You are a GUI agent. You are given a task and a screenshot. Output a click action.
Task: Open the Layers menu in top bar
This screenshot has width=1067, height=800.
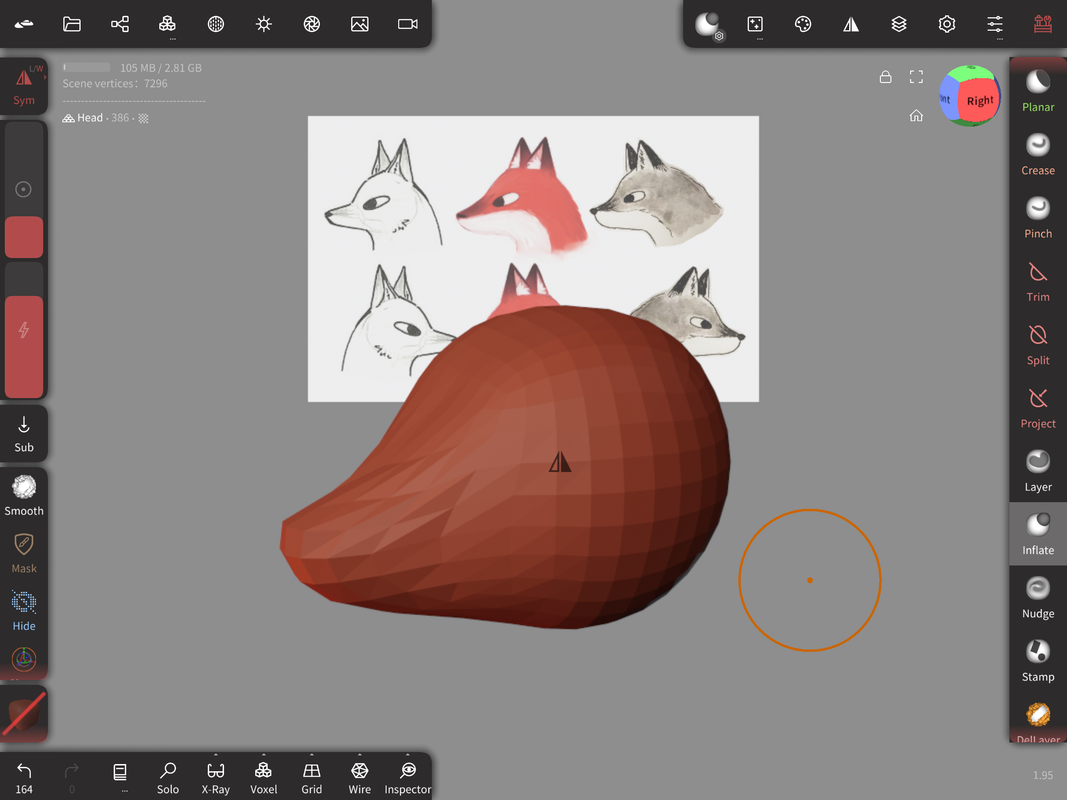pyautogui.click(x=899, y=24)
